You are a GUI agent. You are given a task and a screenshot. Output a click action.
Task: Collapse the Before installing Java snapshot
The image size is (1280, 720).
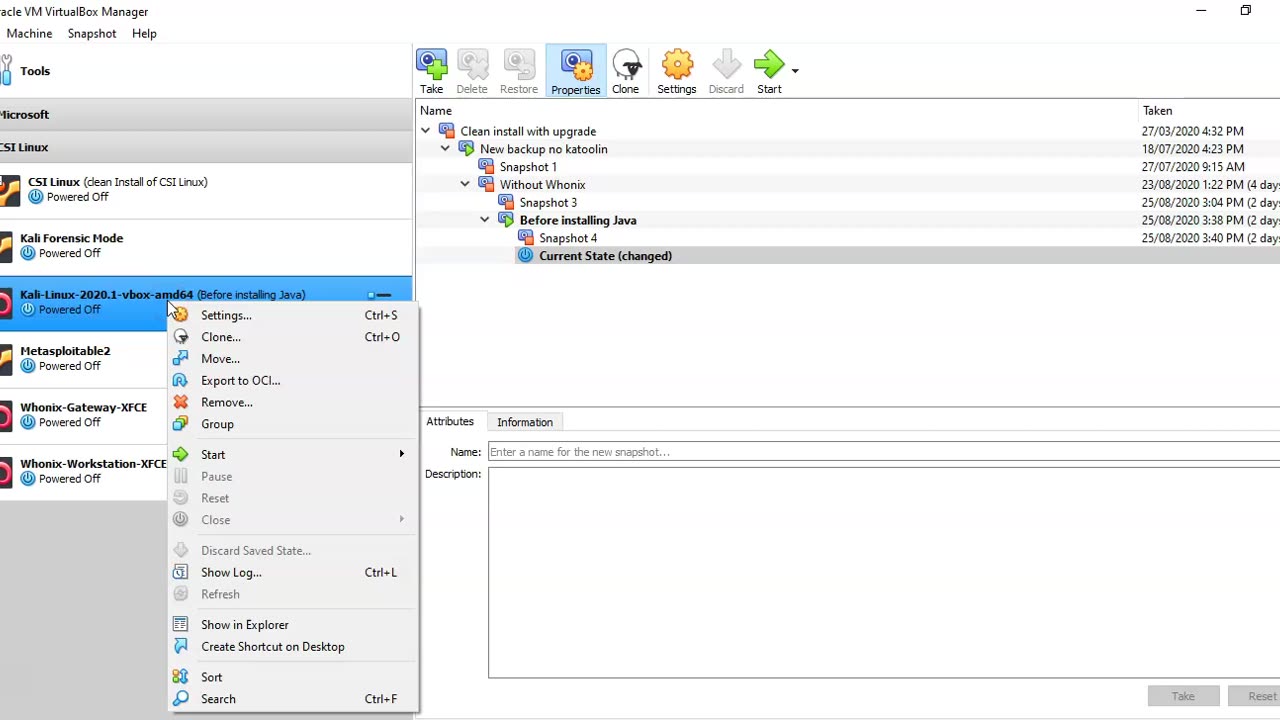pos(485,220)
